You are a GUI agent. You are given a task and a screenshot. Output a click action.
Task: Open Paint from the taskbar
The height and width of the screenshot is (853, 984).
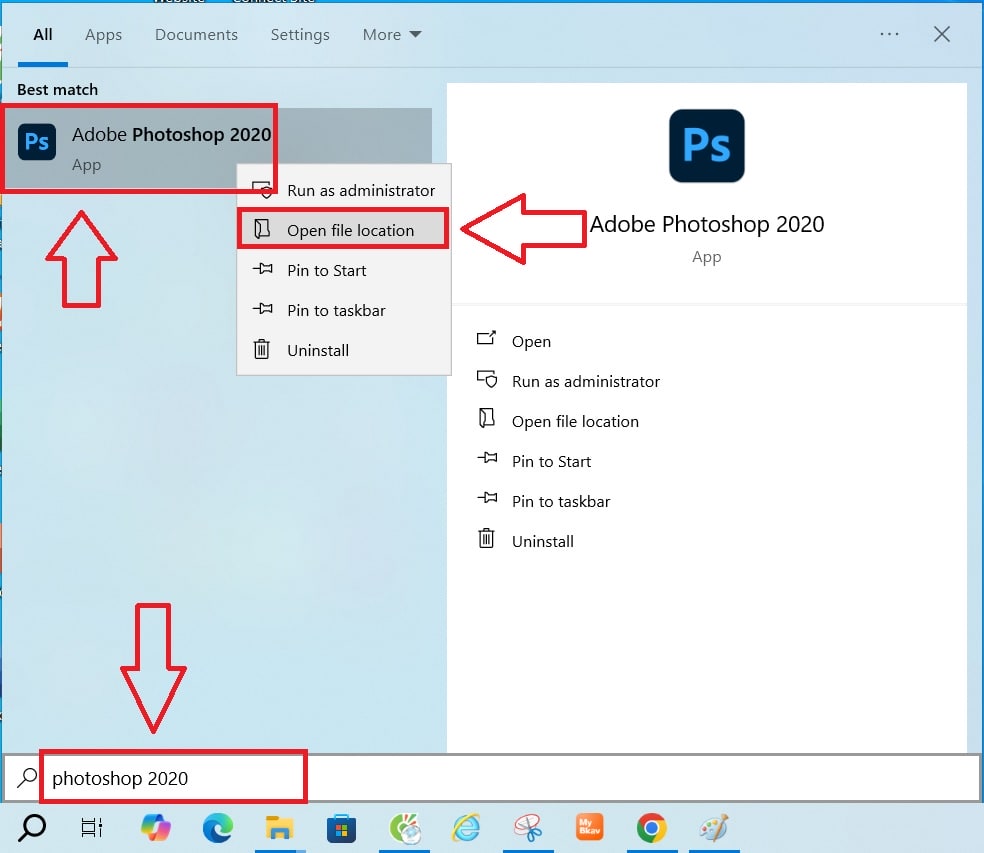714,828
